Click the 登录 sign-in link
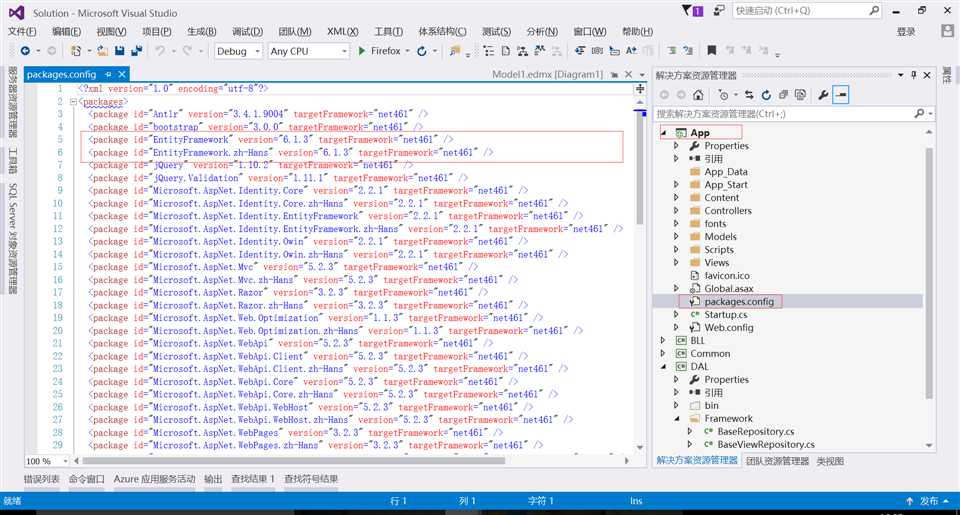The image size is (960, 515). tap(906, 32)
